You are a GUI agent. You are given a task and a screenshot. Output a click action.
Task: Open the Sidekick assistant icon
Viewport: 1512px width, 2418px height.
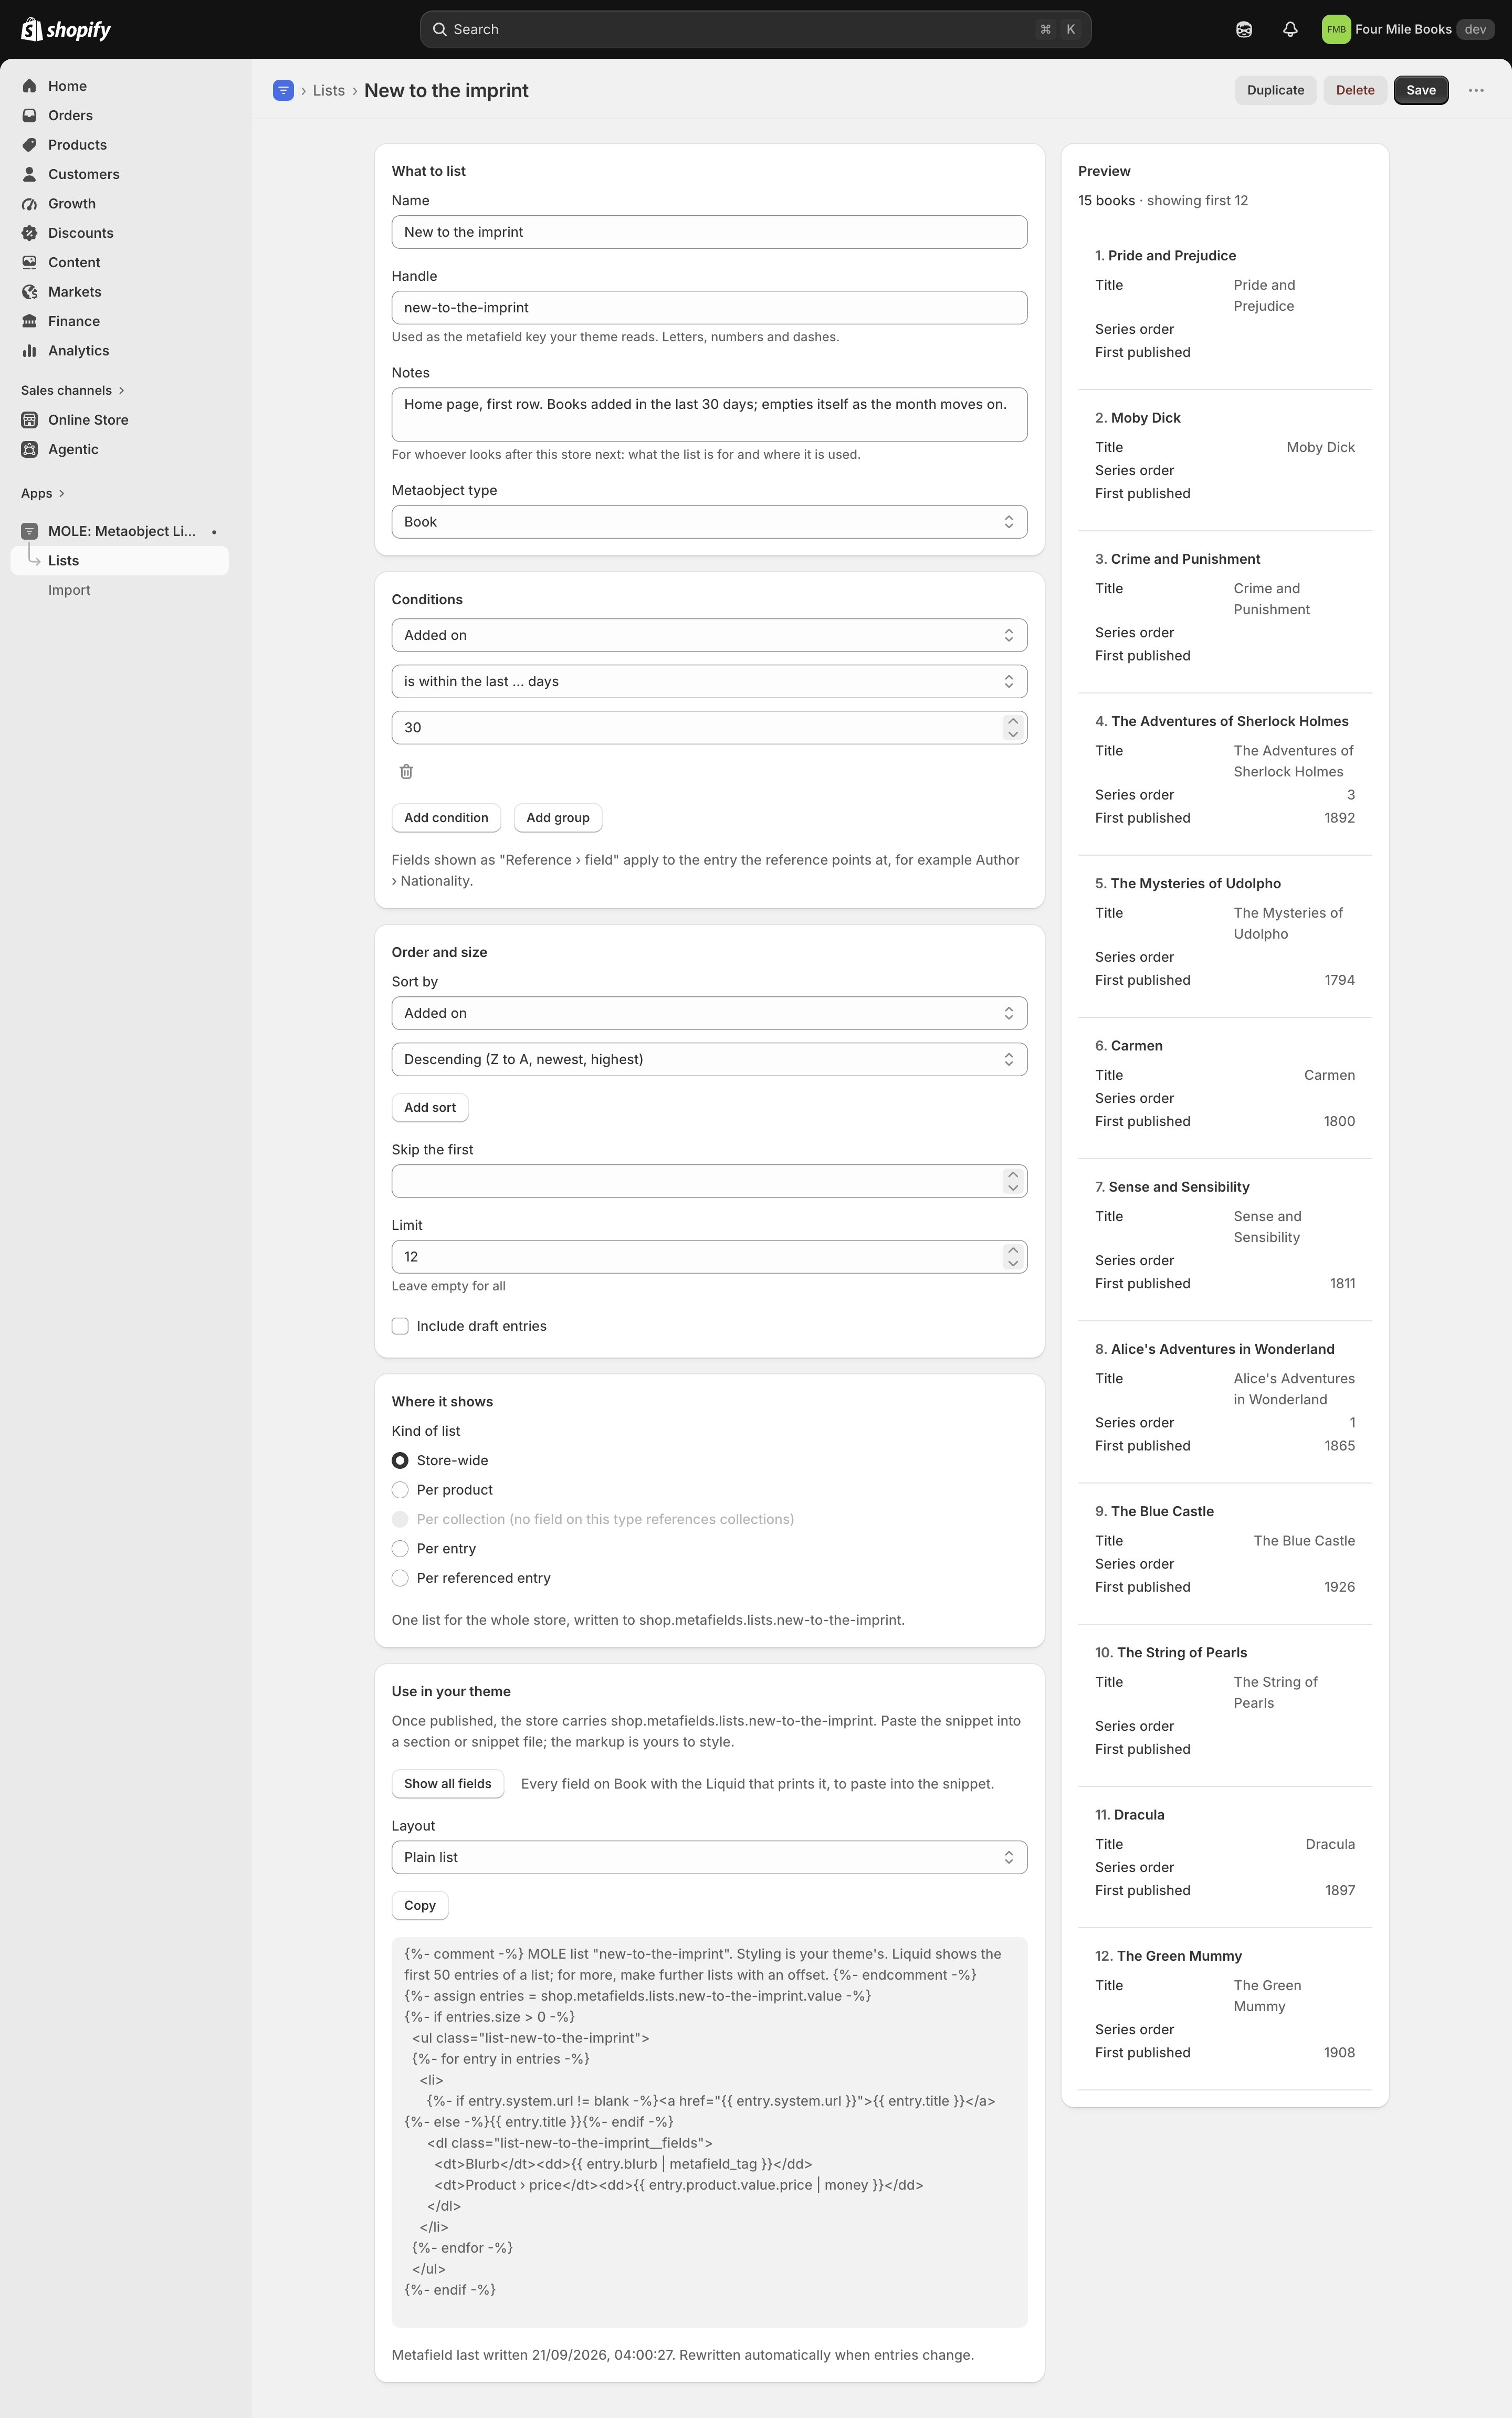point(1243,29)
